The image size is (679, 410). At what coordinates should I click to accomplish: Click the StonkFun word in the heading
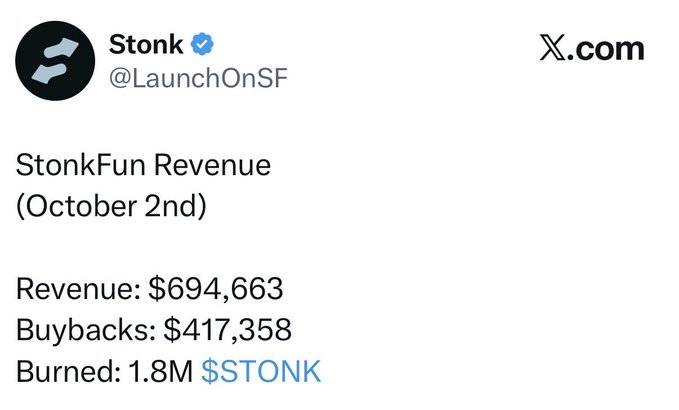click(81, 165)
